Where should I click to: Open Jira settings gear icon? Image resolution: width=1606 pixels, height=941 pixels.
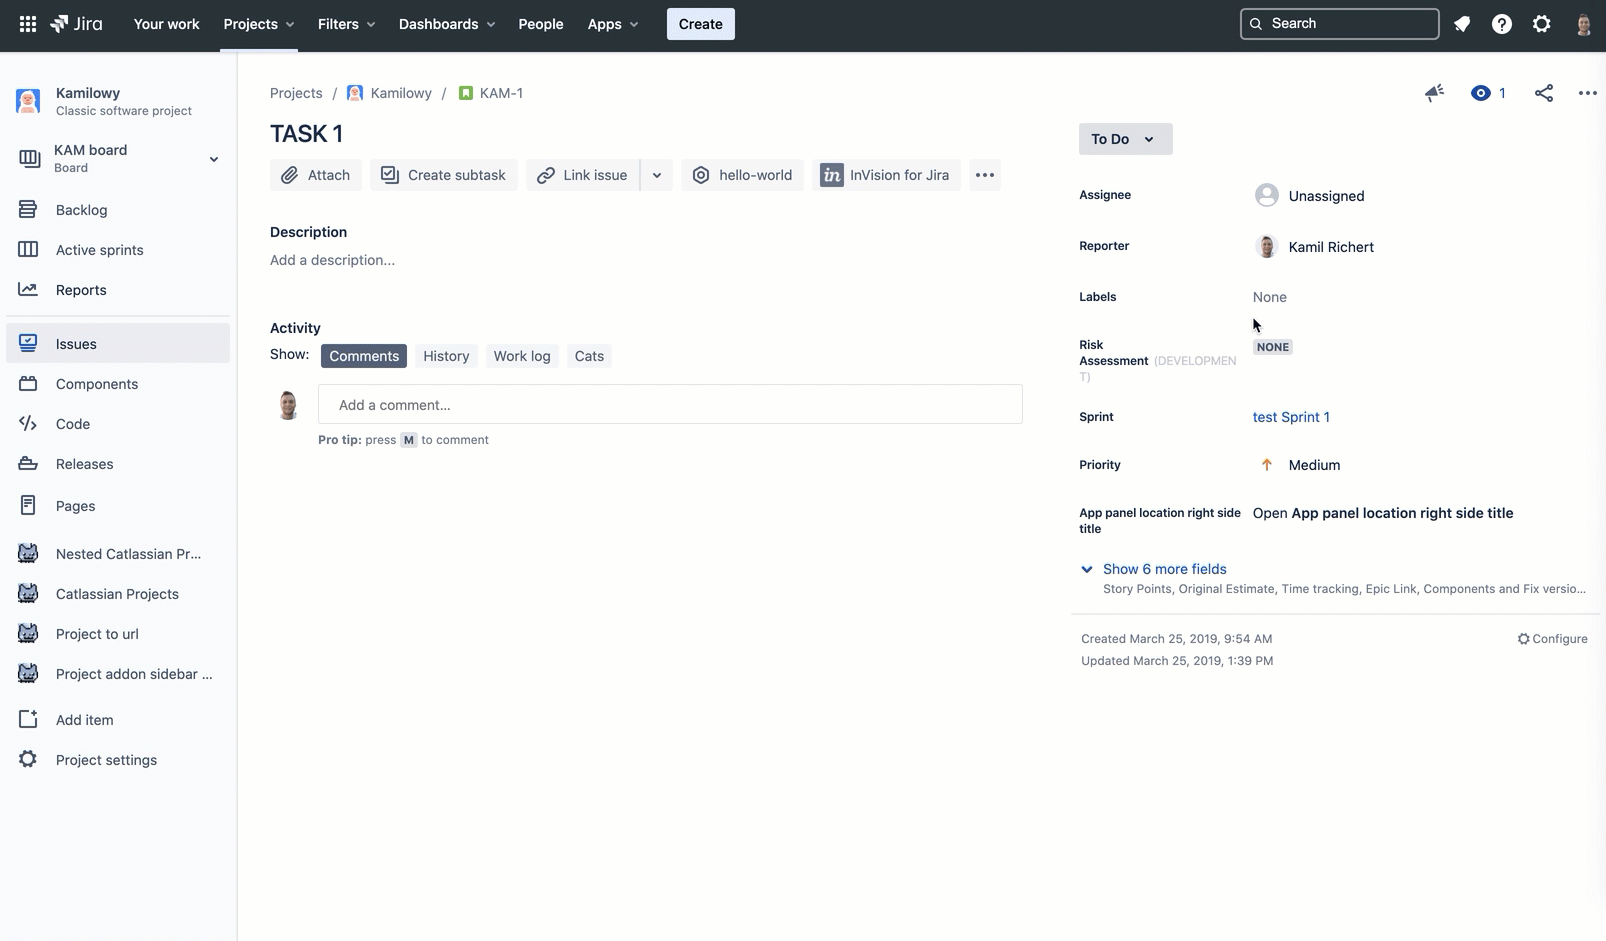pyautogui.click(x=1541, y=24)
